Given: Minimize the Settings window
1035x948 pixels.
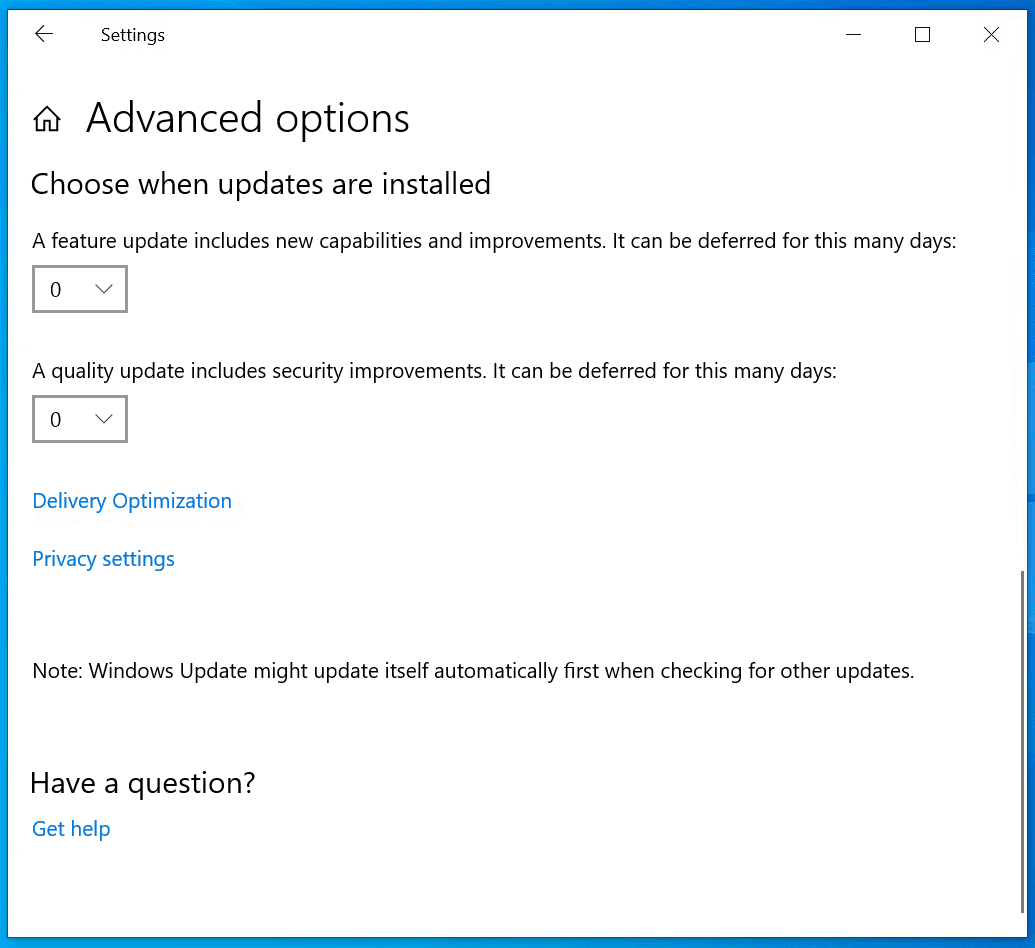Looking at the screenshot, I should pyautogui.click(x=853, y=34).
